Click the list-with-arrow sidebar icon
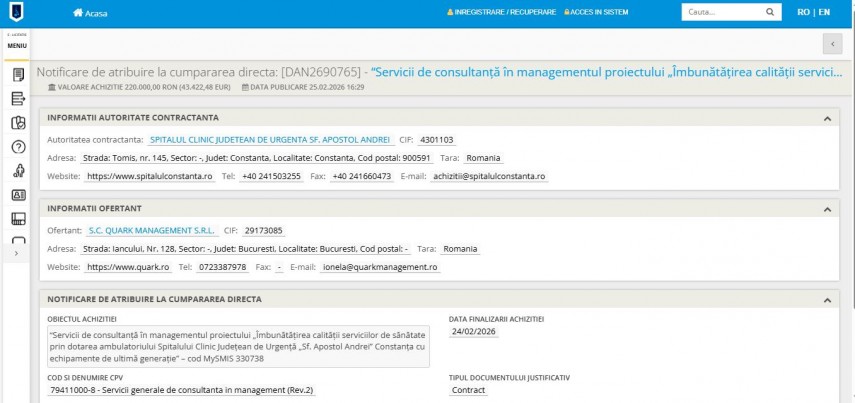 17,99
